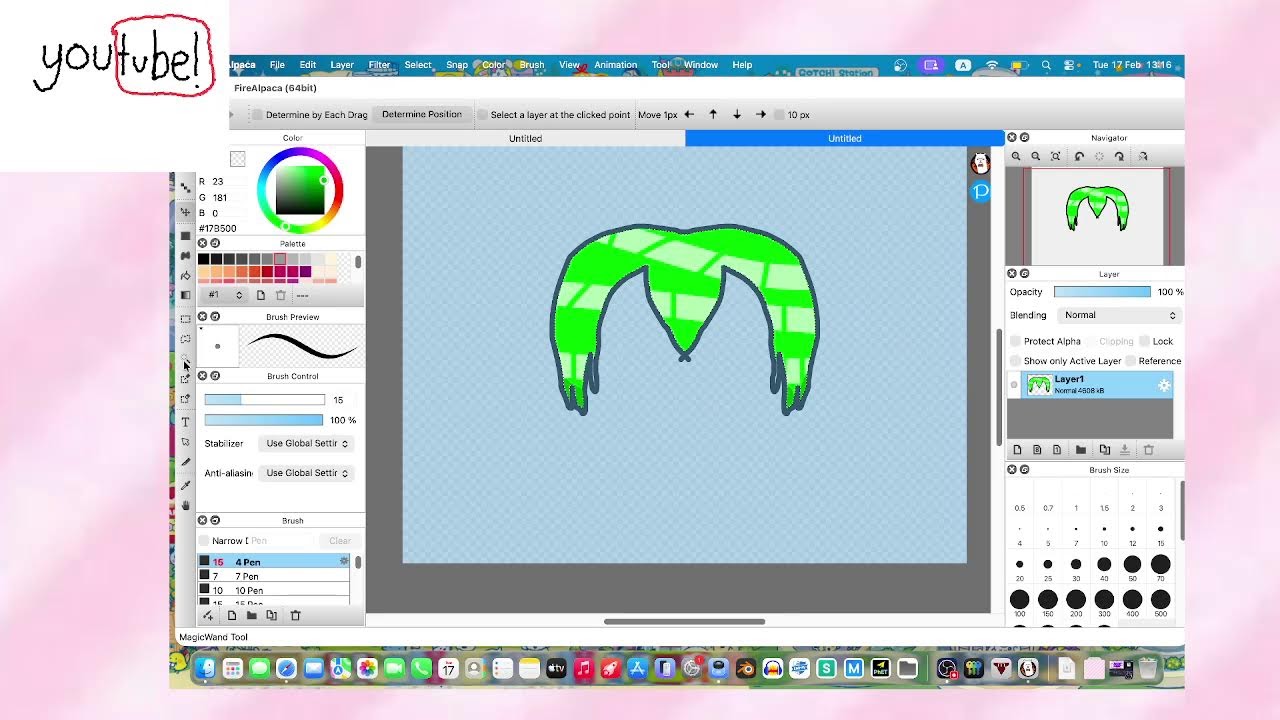Viewport: 1280px width, 720px height.
Task: Zoom out using Navigator magnifier minus
Action: coord(1036,156)
